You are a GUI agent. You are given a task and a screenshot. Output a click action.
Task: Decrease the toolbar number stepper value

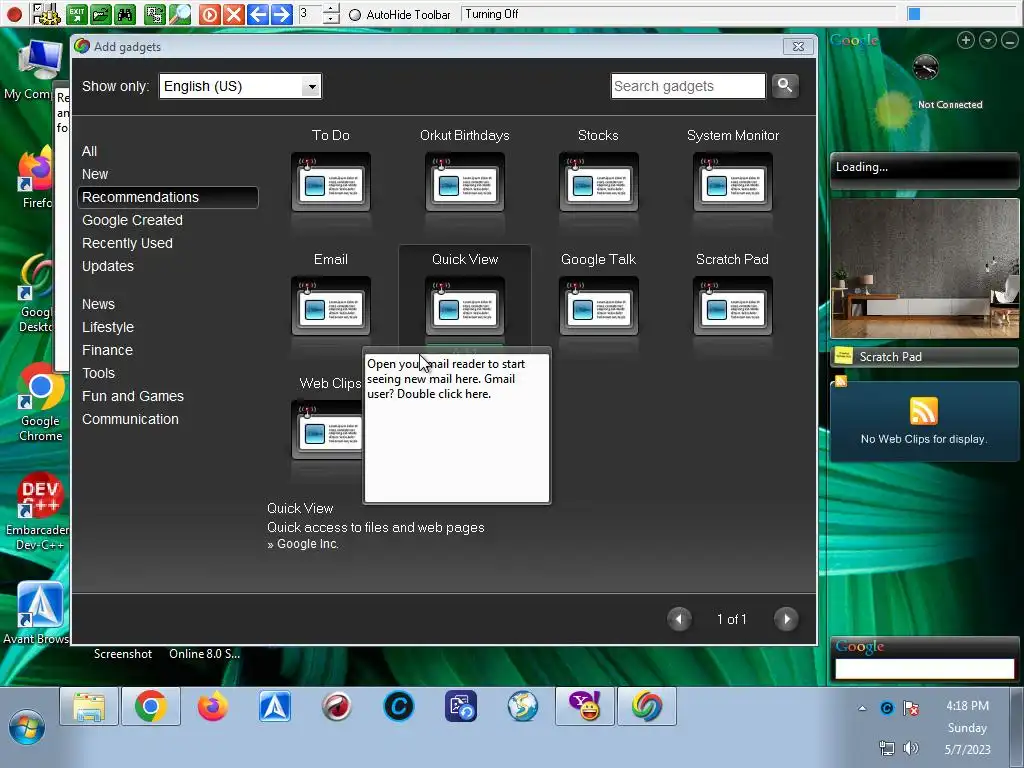click(x=332, y=19)
